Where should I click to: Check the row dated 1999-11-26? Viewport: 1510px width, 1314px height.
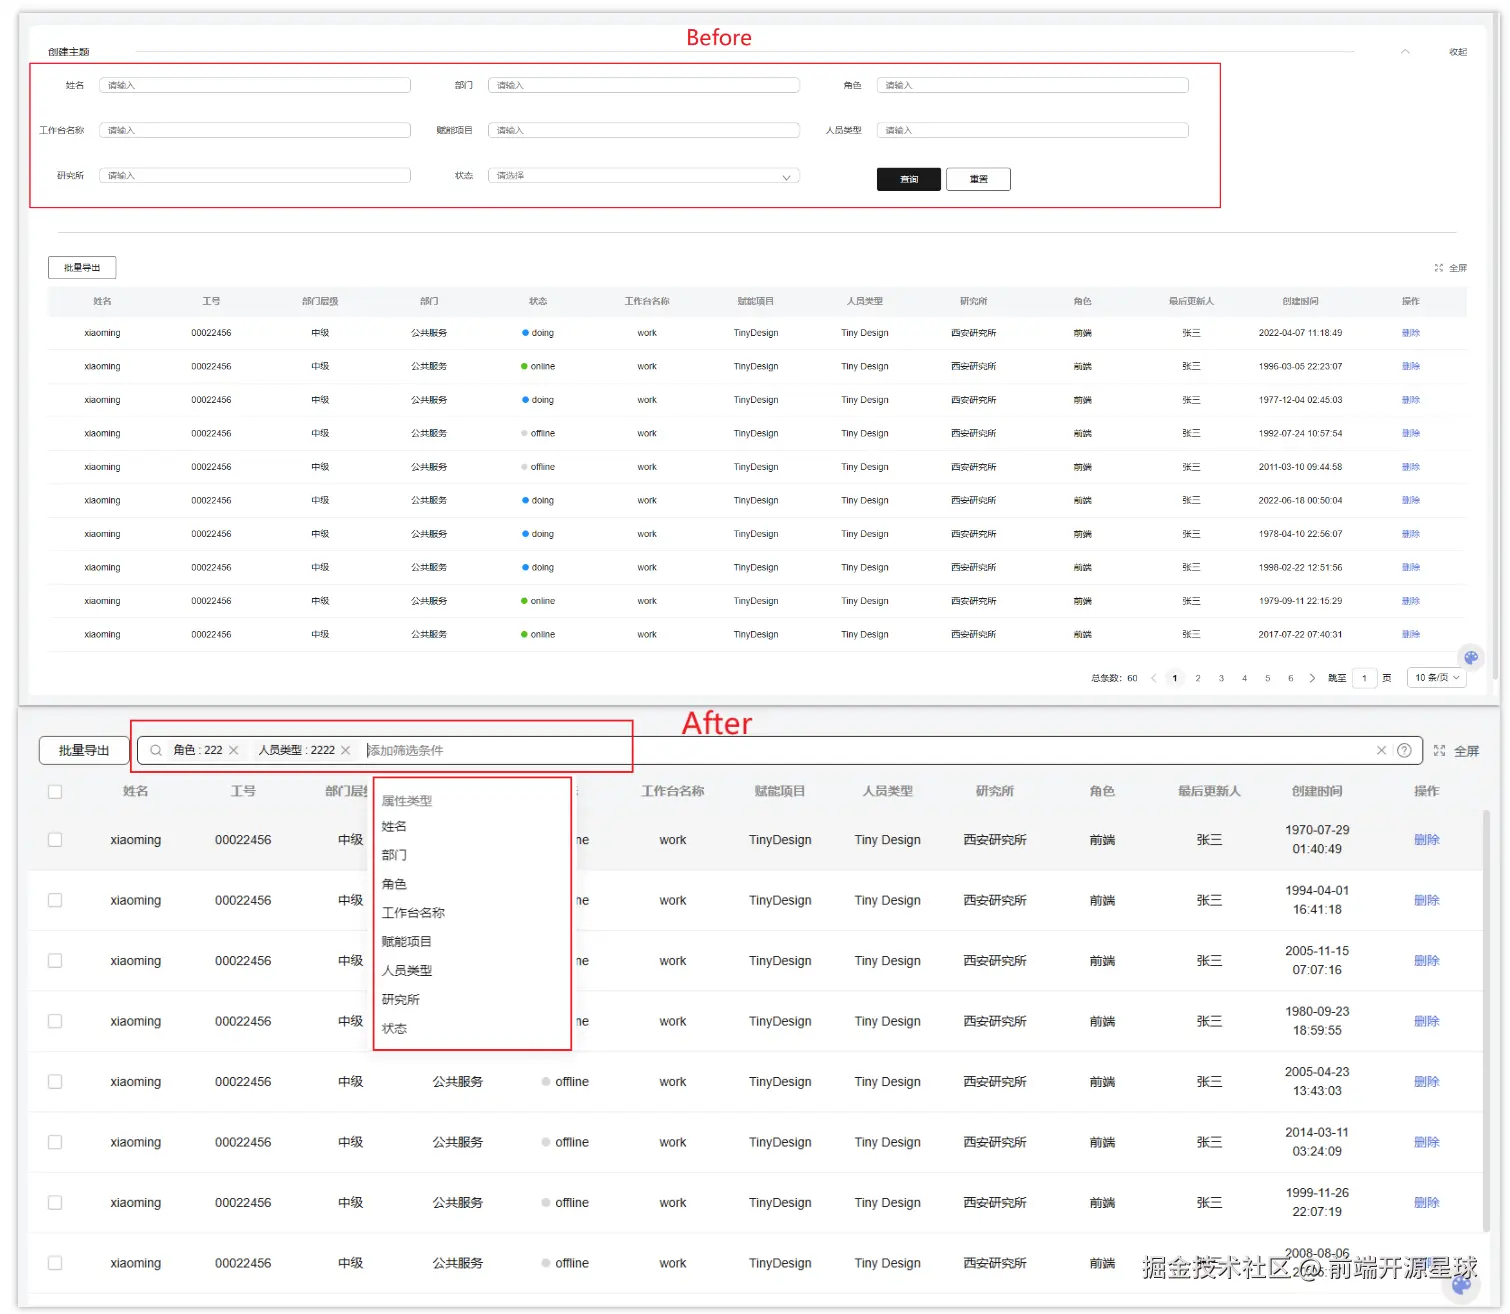click(55, 1203)
